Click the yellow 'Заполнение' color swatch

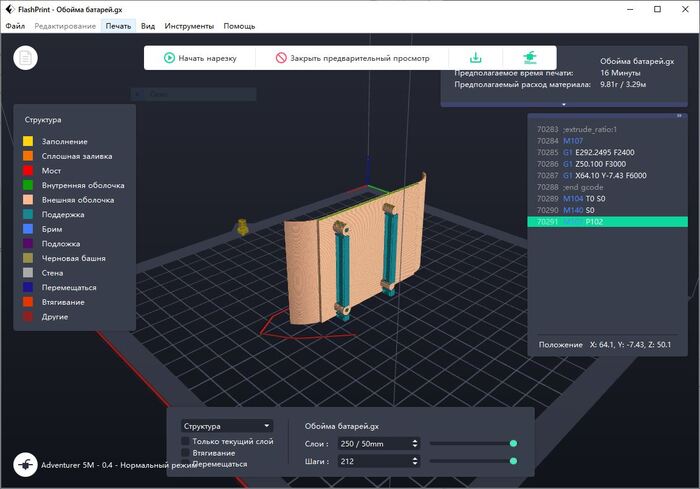point(29,141)
